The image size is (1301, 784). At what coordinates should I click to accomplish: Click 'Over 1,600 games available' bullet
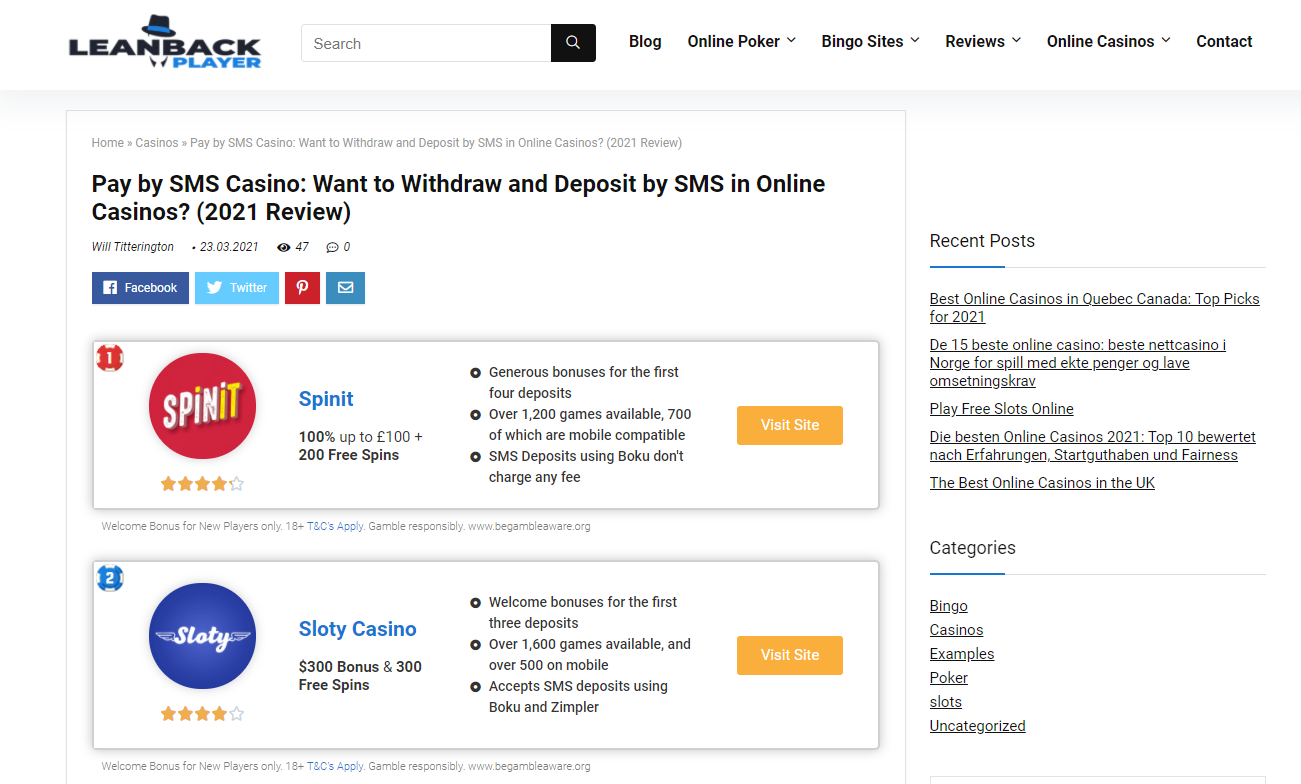click(x=589, y=654)
